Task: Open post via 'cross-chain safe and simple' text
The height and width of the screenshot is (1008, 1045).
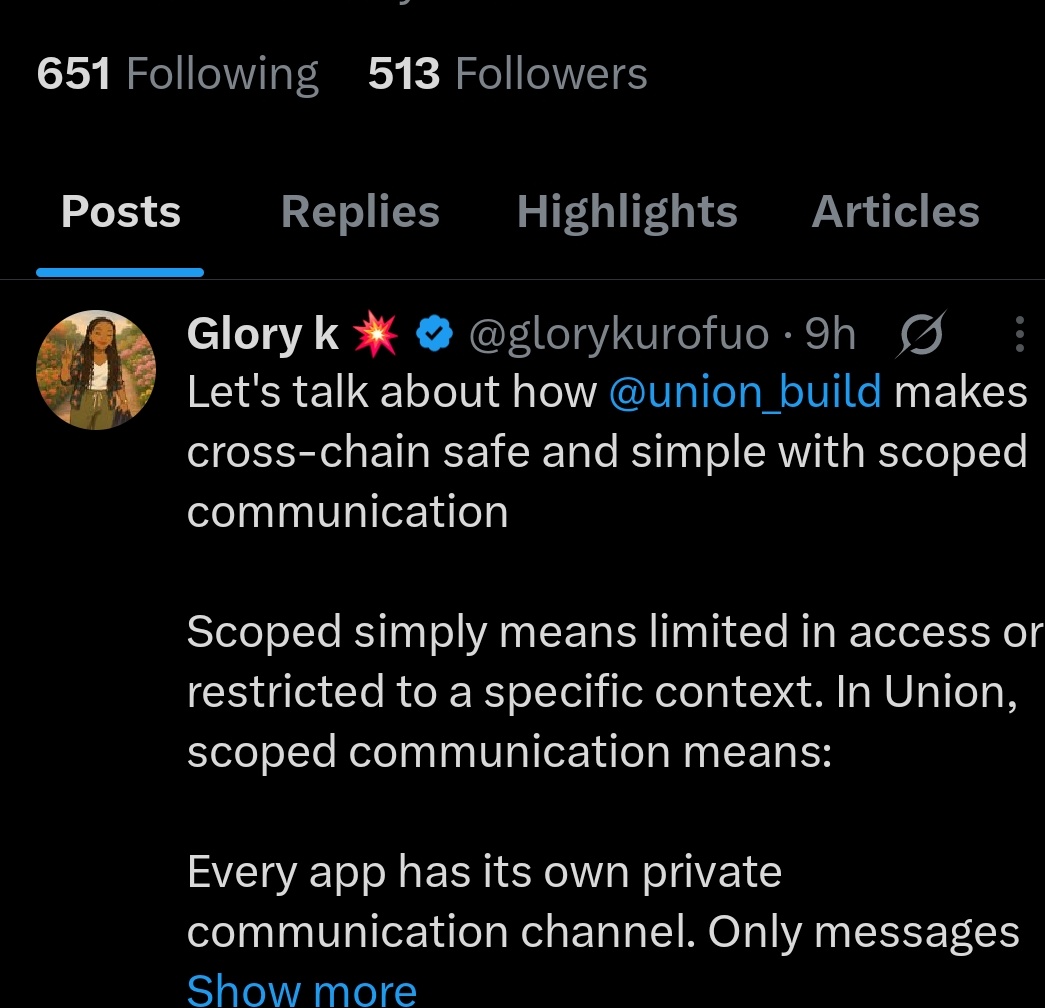Action: pos(606,453)
